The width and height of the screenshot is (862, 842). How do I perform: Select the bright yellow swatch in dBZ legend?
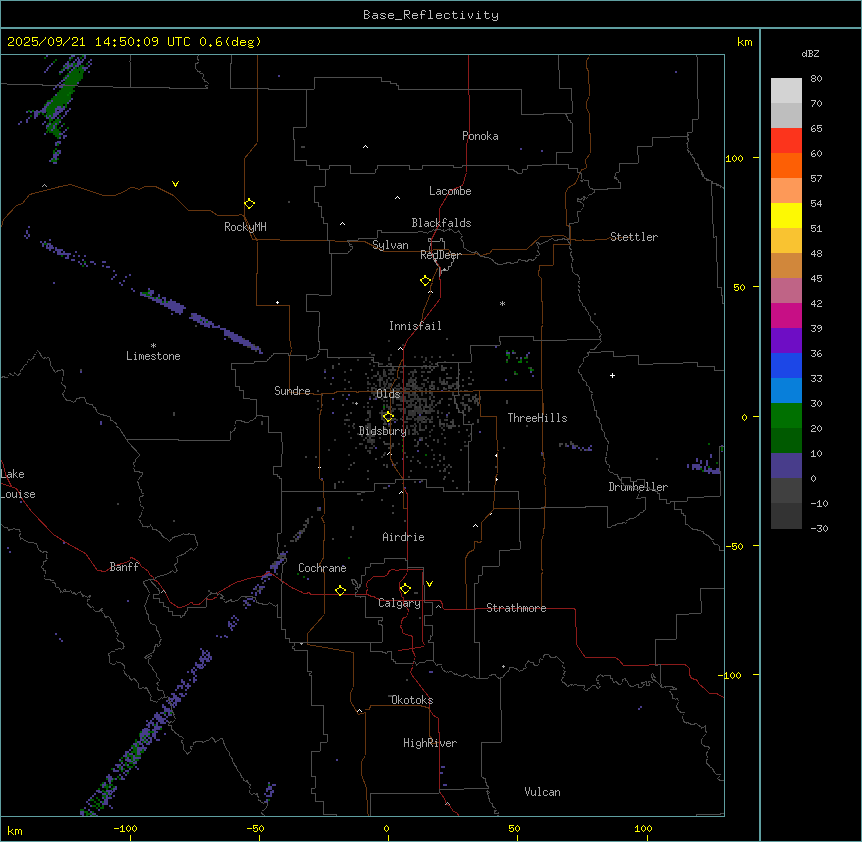point(786,215)
